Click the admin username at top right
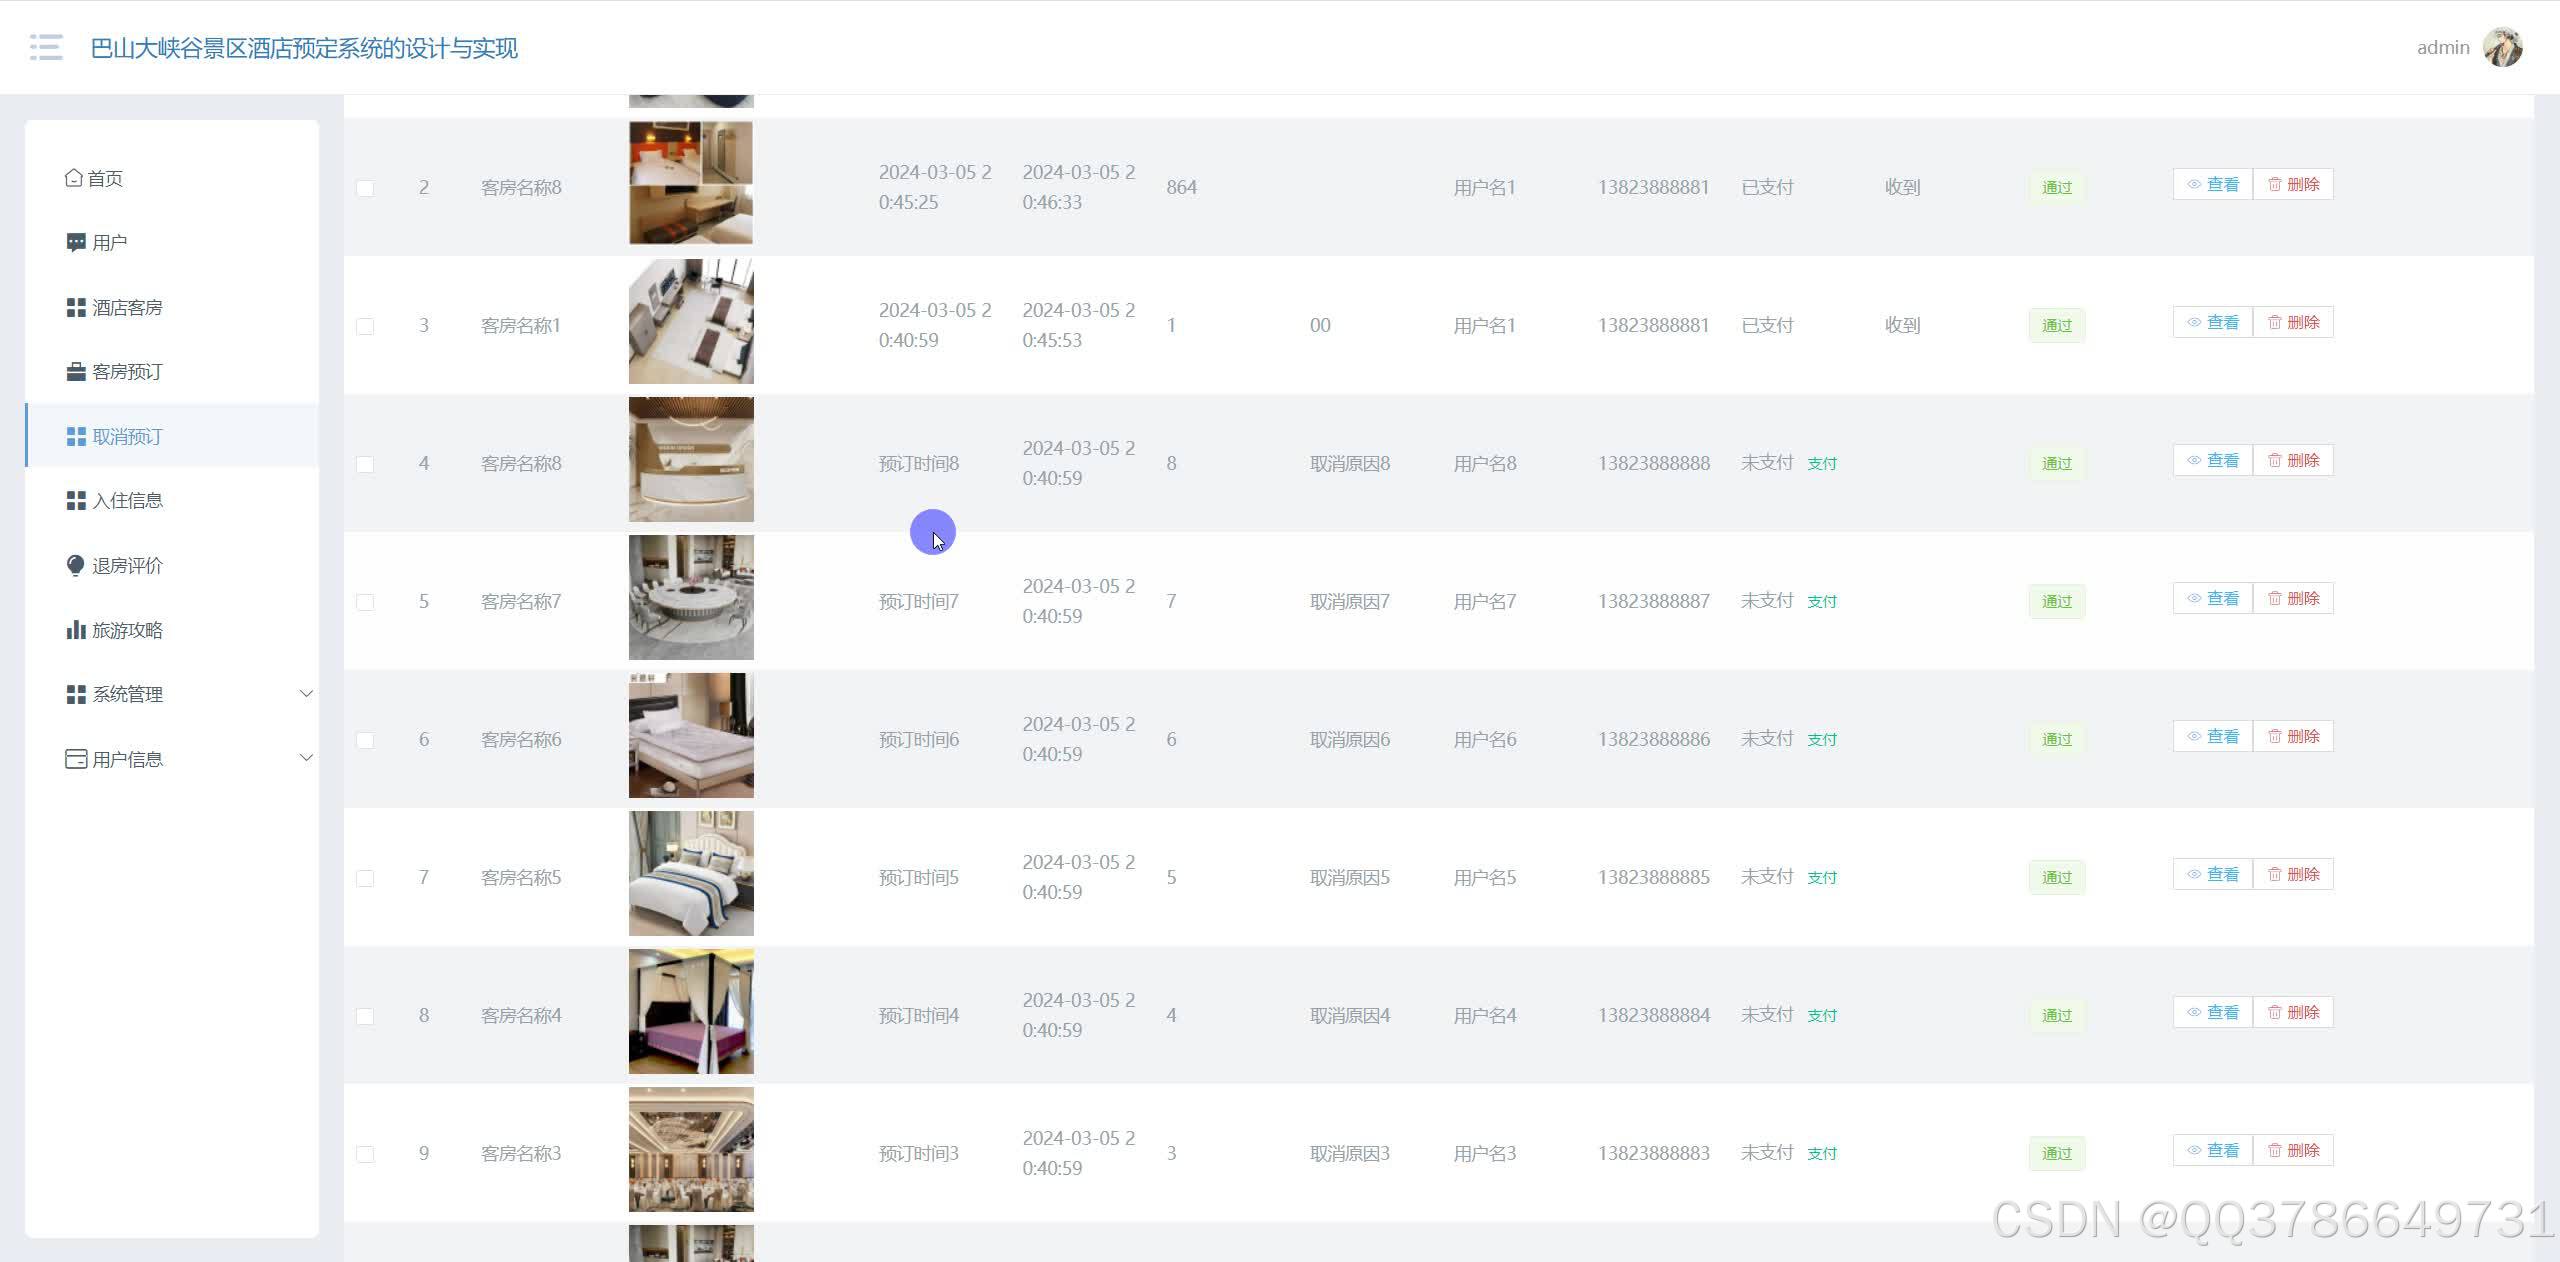Image resolution: width=2560 pixels, height=1262 pixels. coord(2443,47)
